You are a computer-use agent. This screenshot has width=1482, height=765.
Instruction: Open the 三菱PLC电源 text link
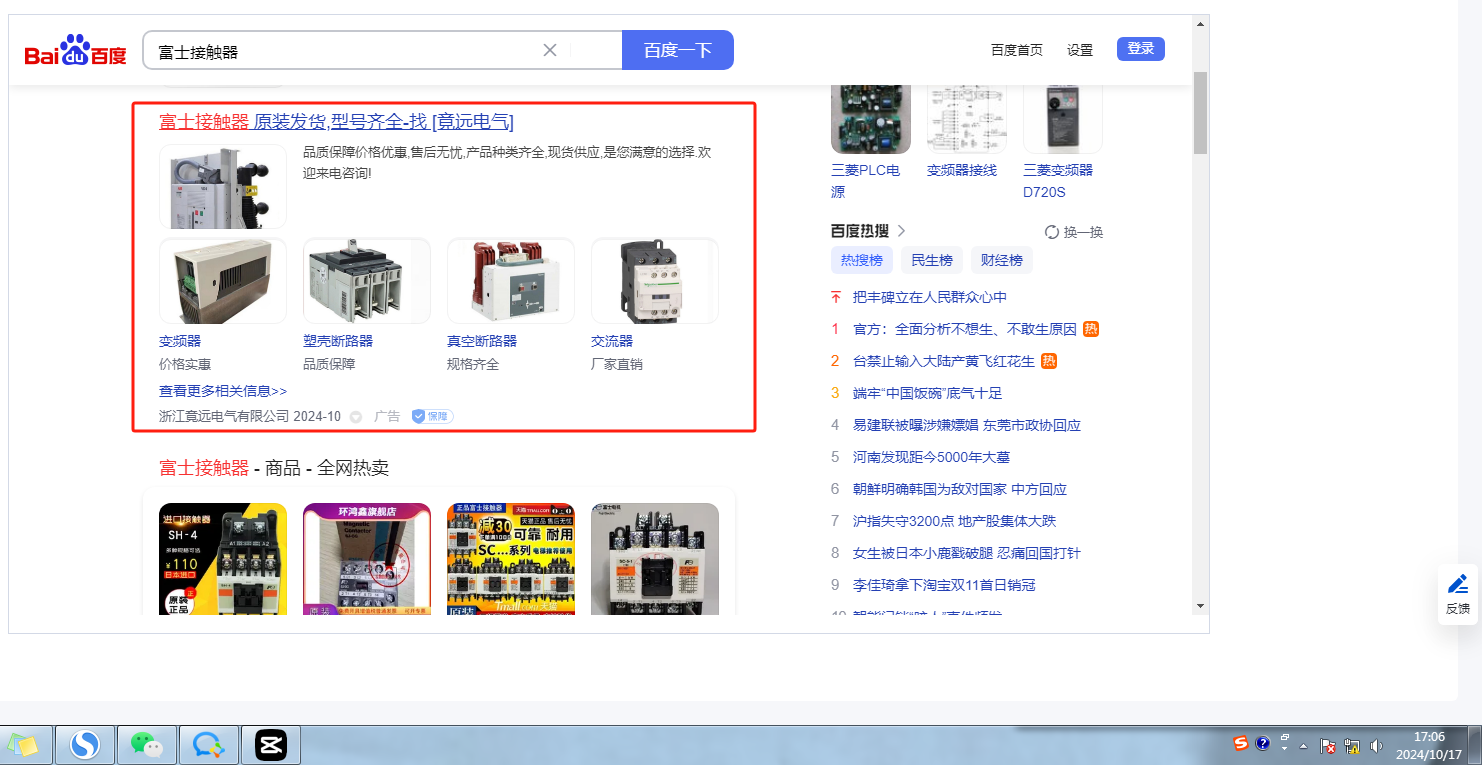point(866,181)
